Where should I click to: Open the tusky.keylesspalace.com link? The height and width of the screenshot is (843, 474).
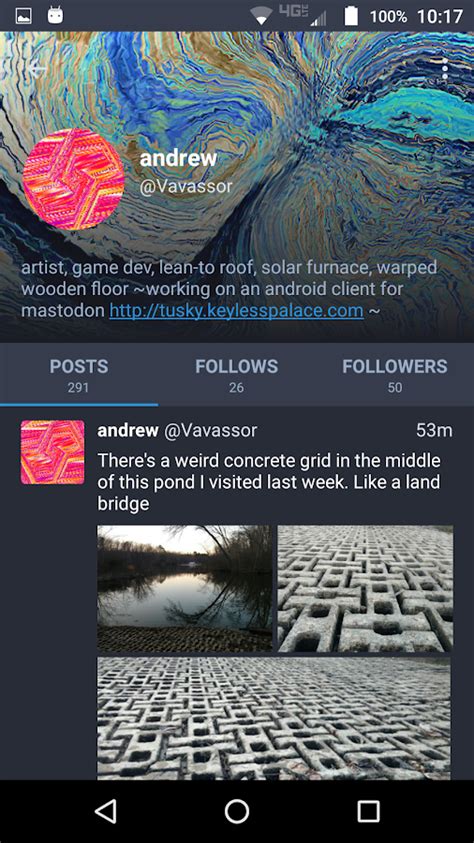click(x=236, y=310)
